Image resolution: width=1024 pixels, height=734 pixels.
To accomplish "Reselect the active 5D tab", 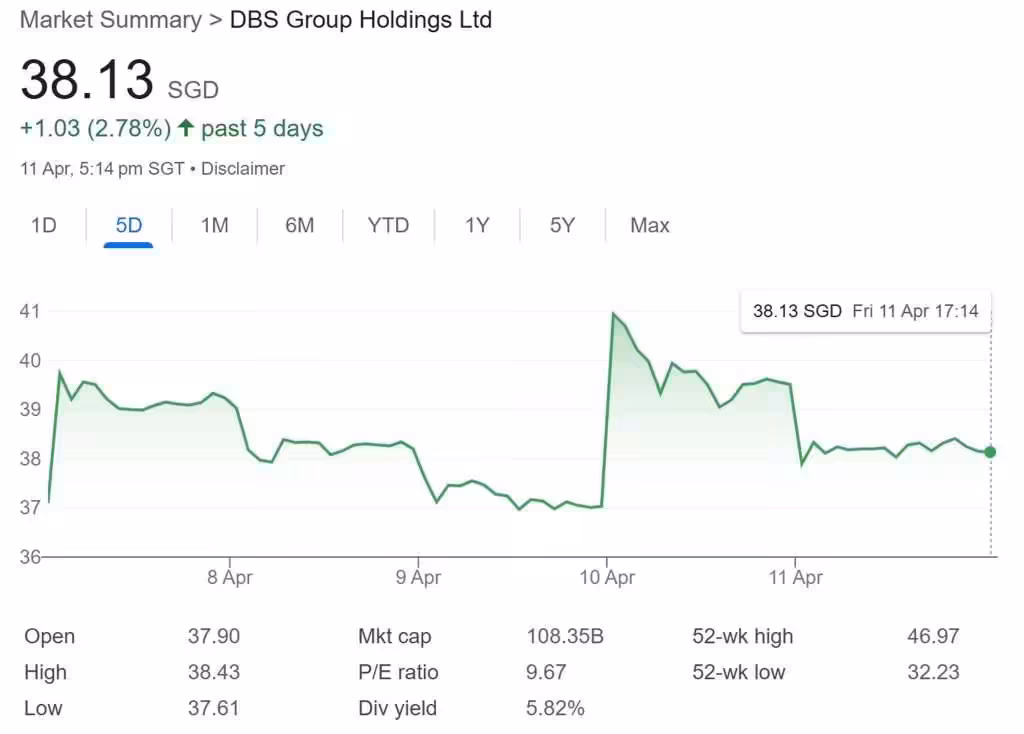I will (x=128, y=225).
